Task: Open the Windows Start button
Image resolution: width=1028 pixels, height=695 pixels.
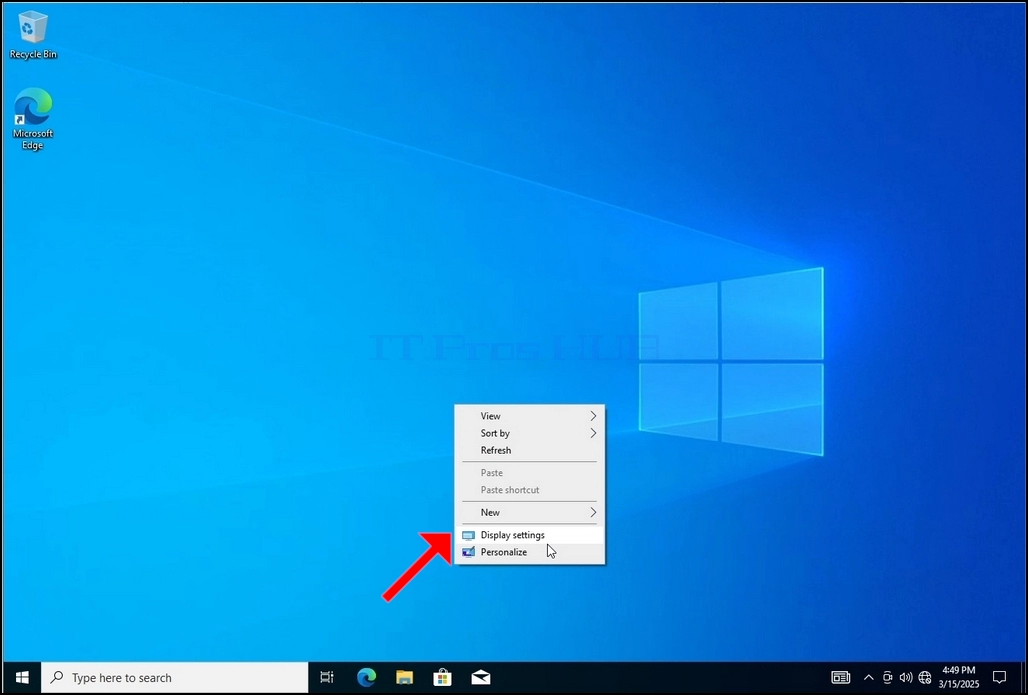Action: click(x=22, y=677)
